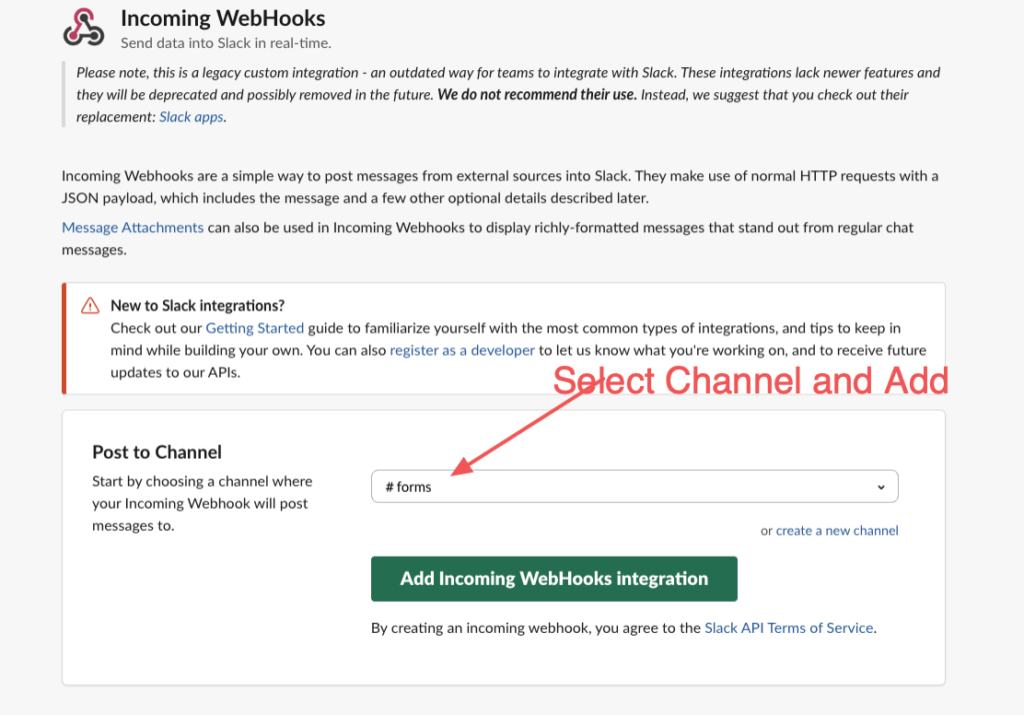The height and width of the screenshot is (715, 1024).
Task: Follow the register as a developer link
Action: pos(462,350)
